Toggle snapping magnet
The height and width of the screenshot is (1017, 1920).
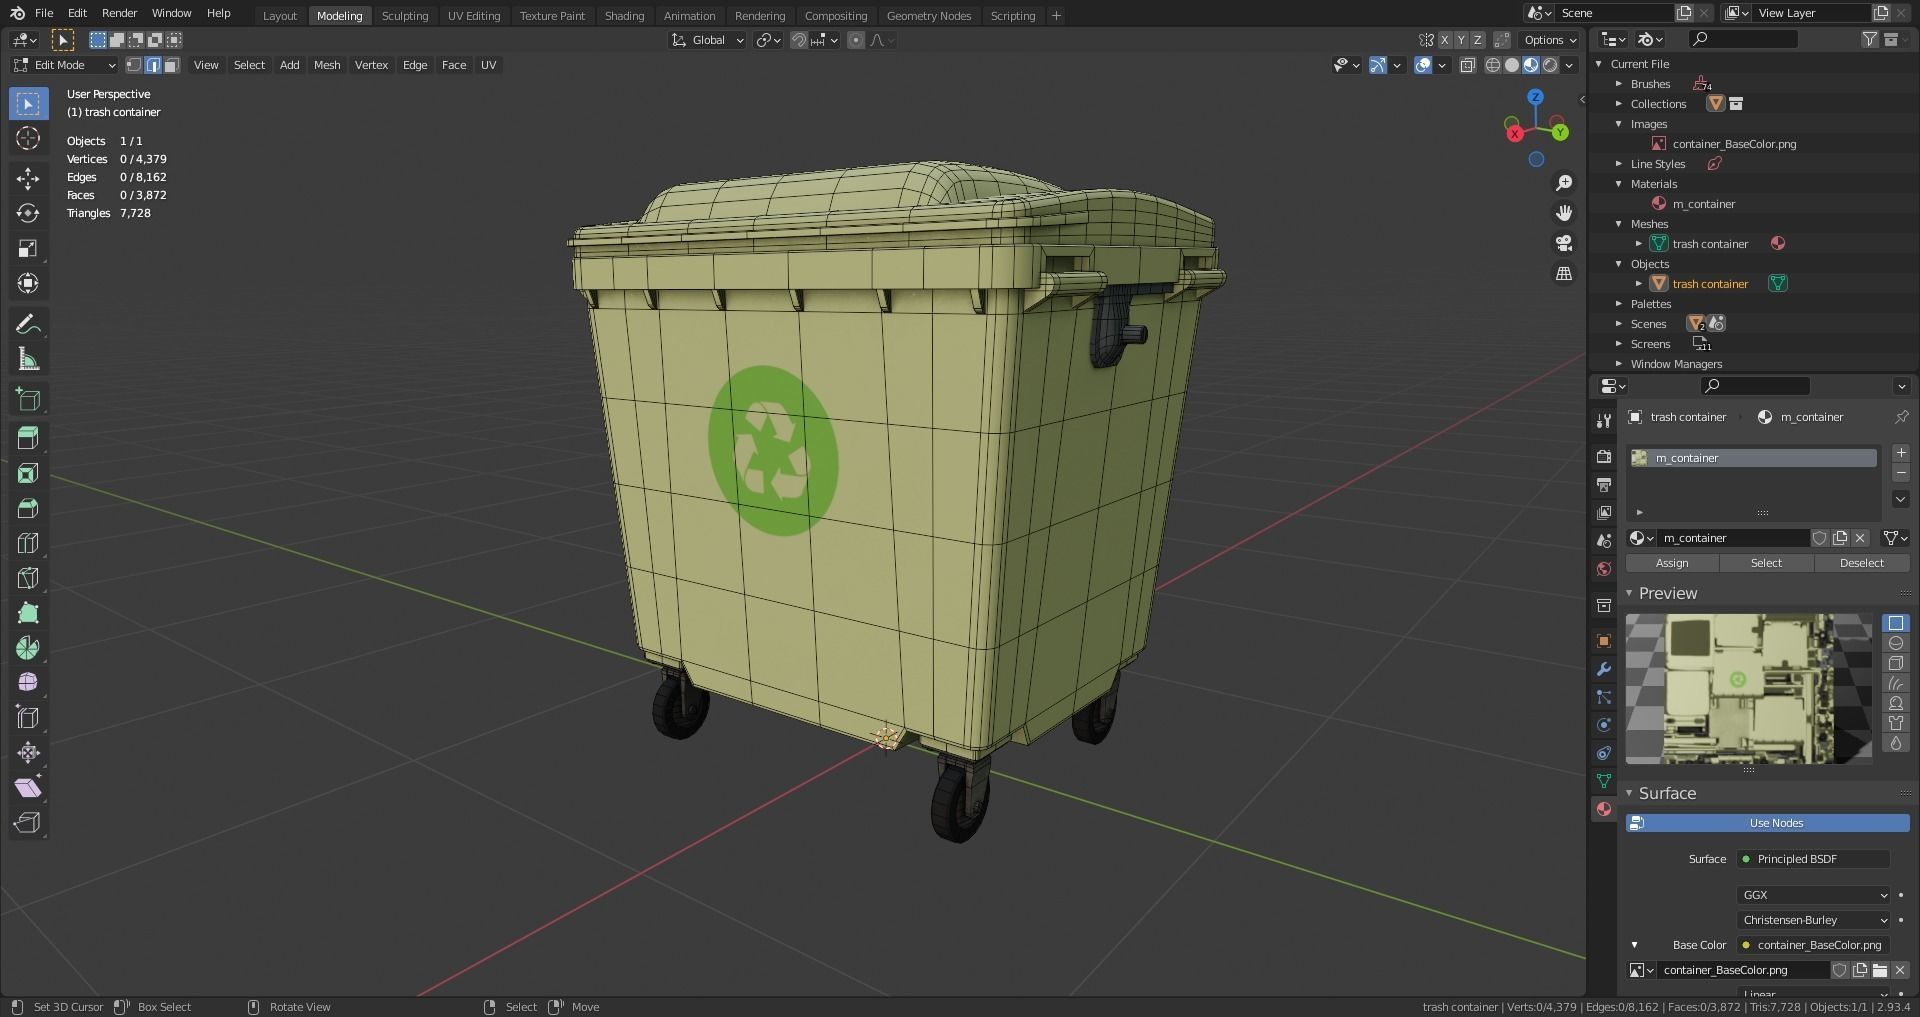click(799, 40)
